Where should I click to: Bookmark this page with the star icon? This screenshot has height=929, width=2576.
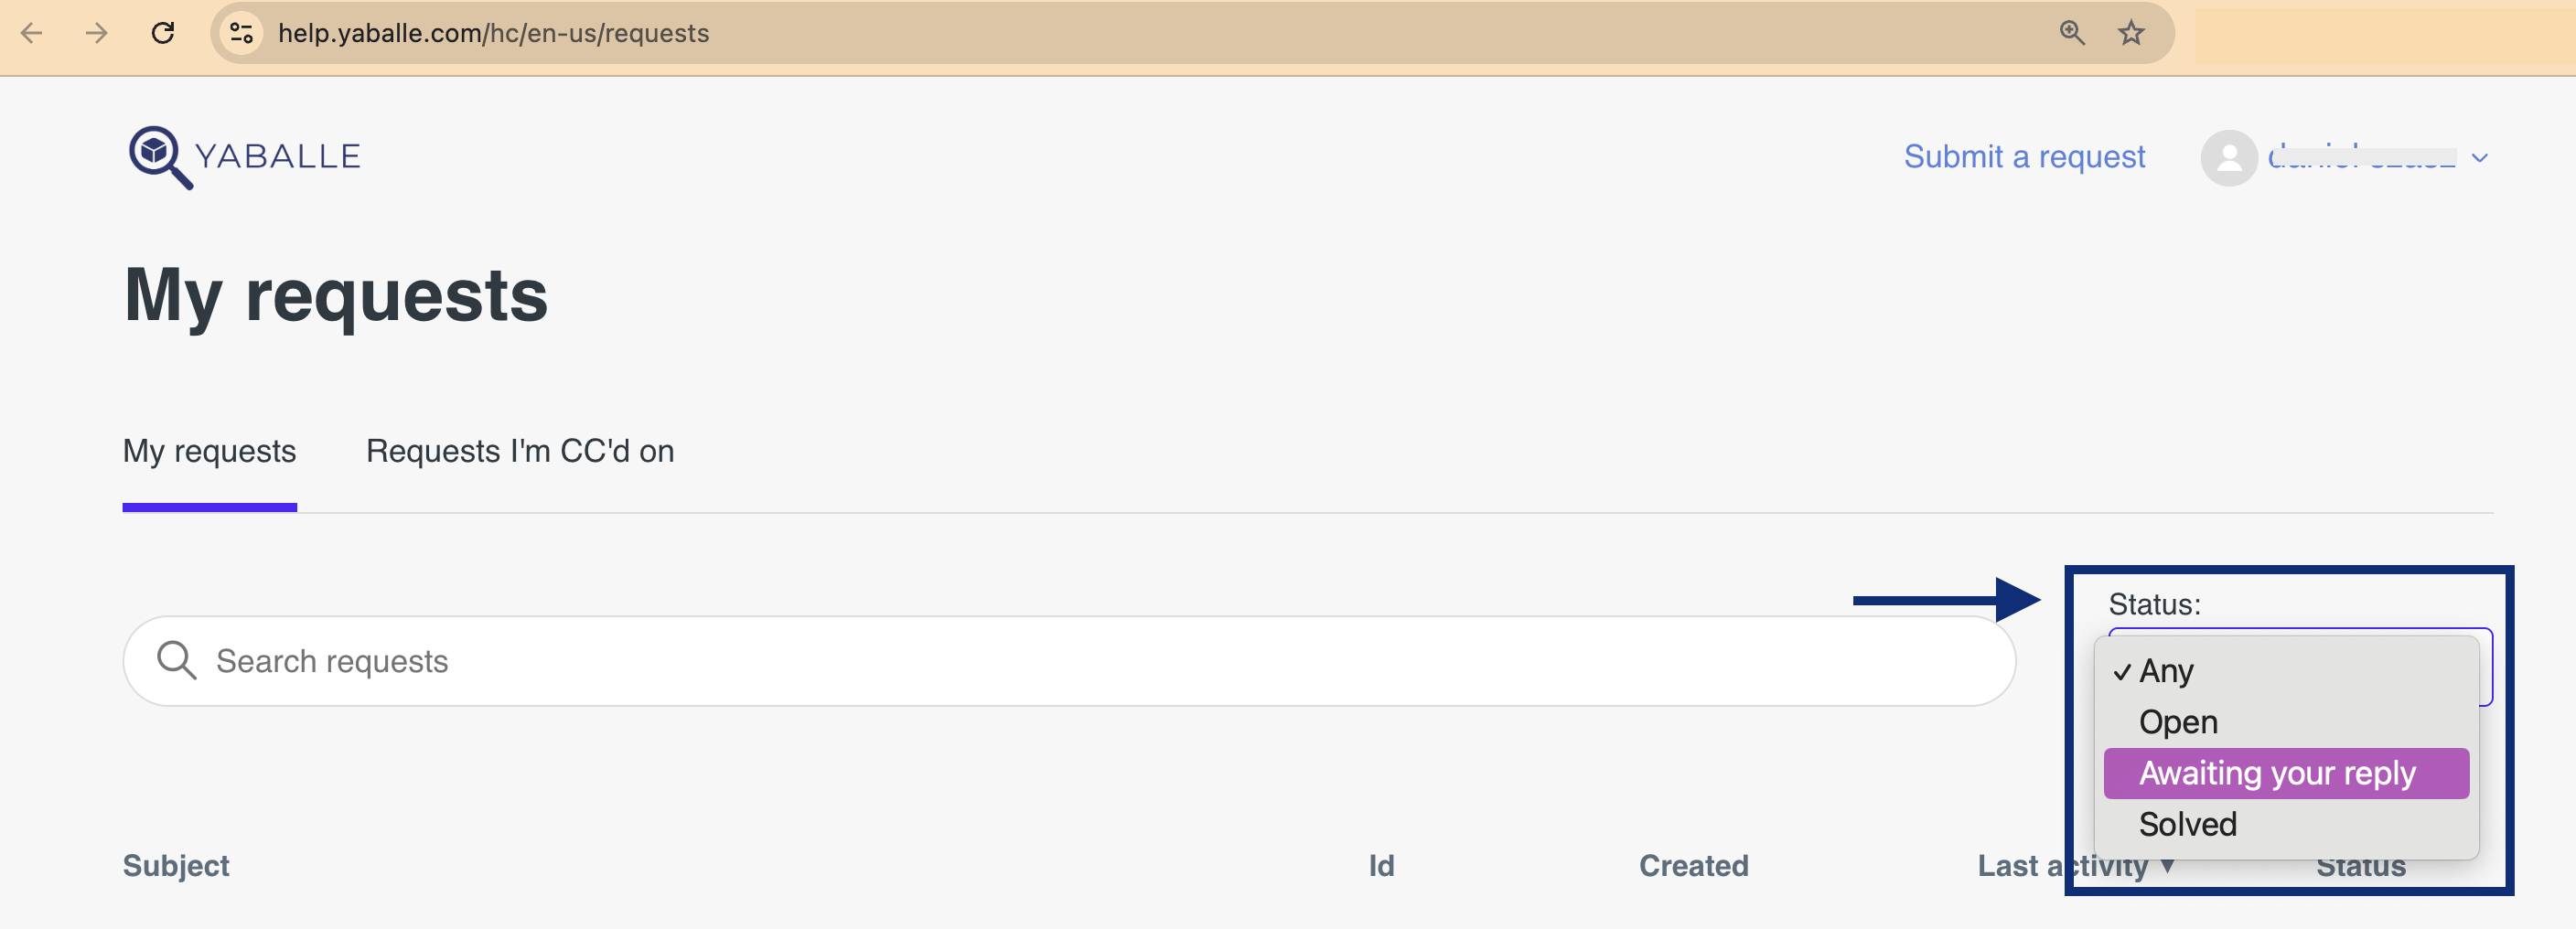(x=2132, y=33)
